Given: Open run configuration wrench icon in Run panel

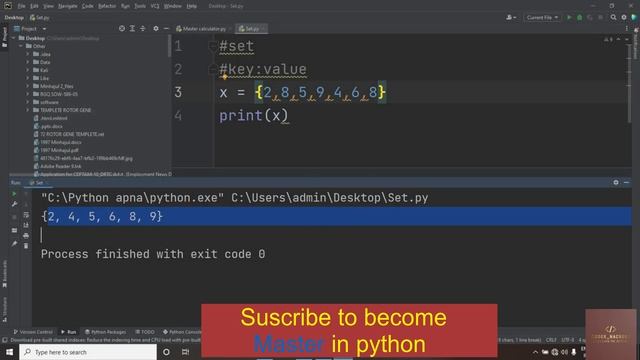Looking at the screenshot, I should pyautogui.click(x=14, y=204).
